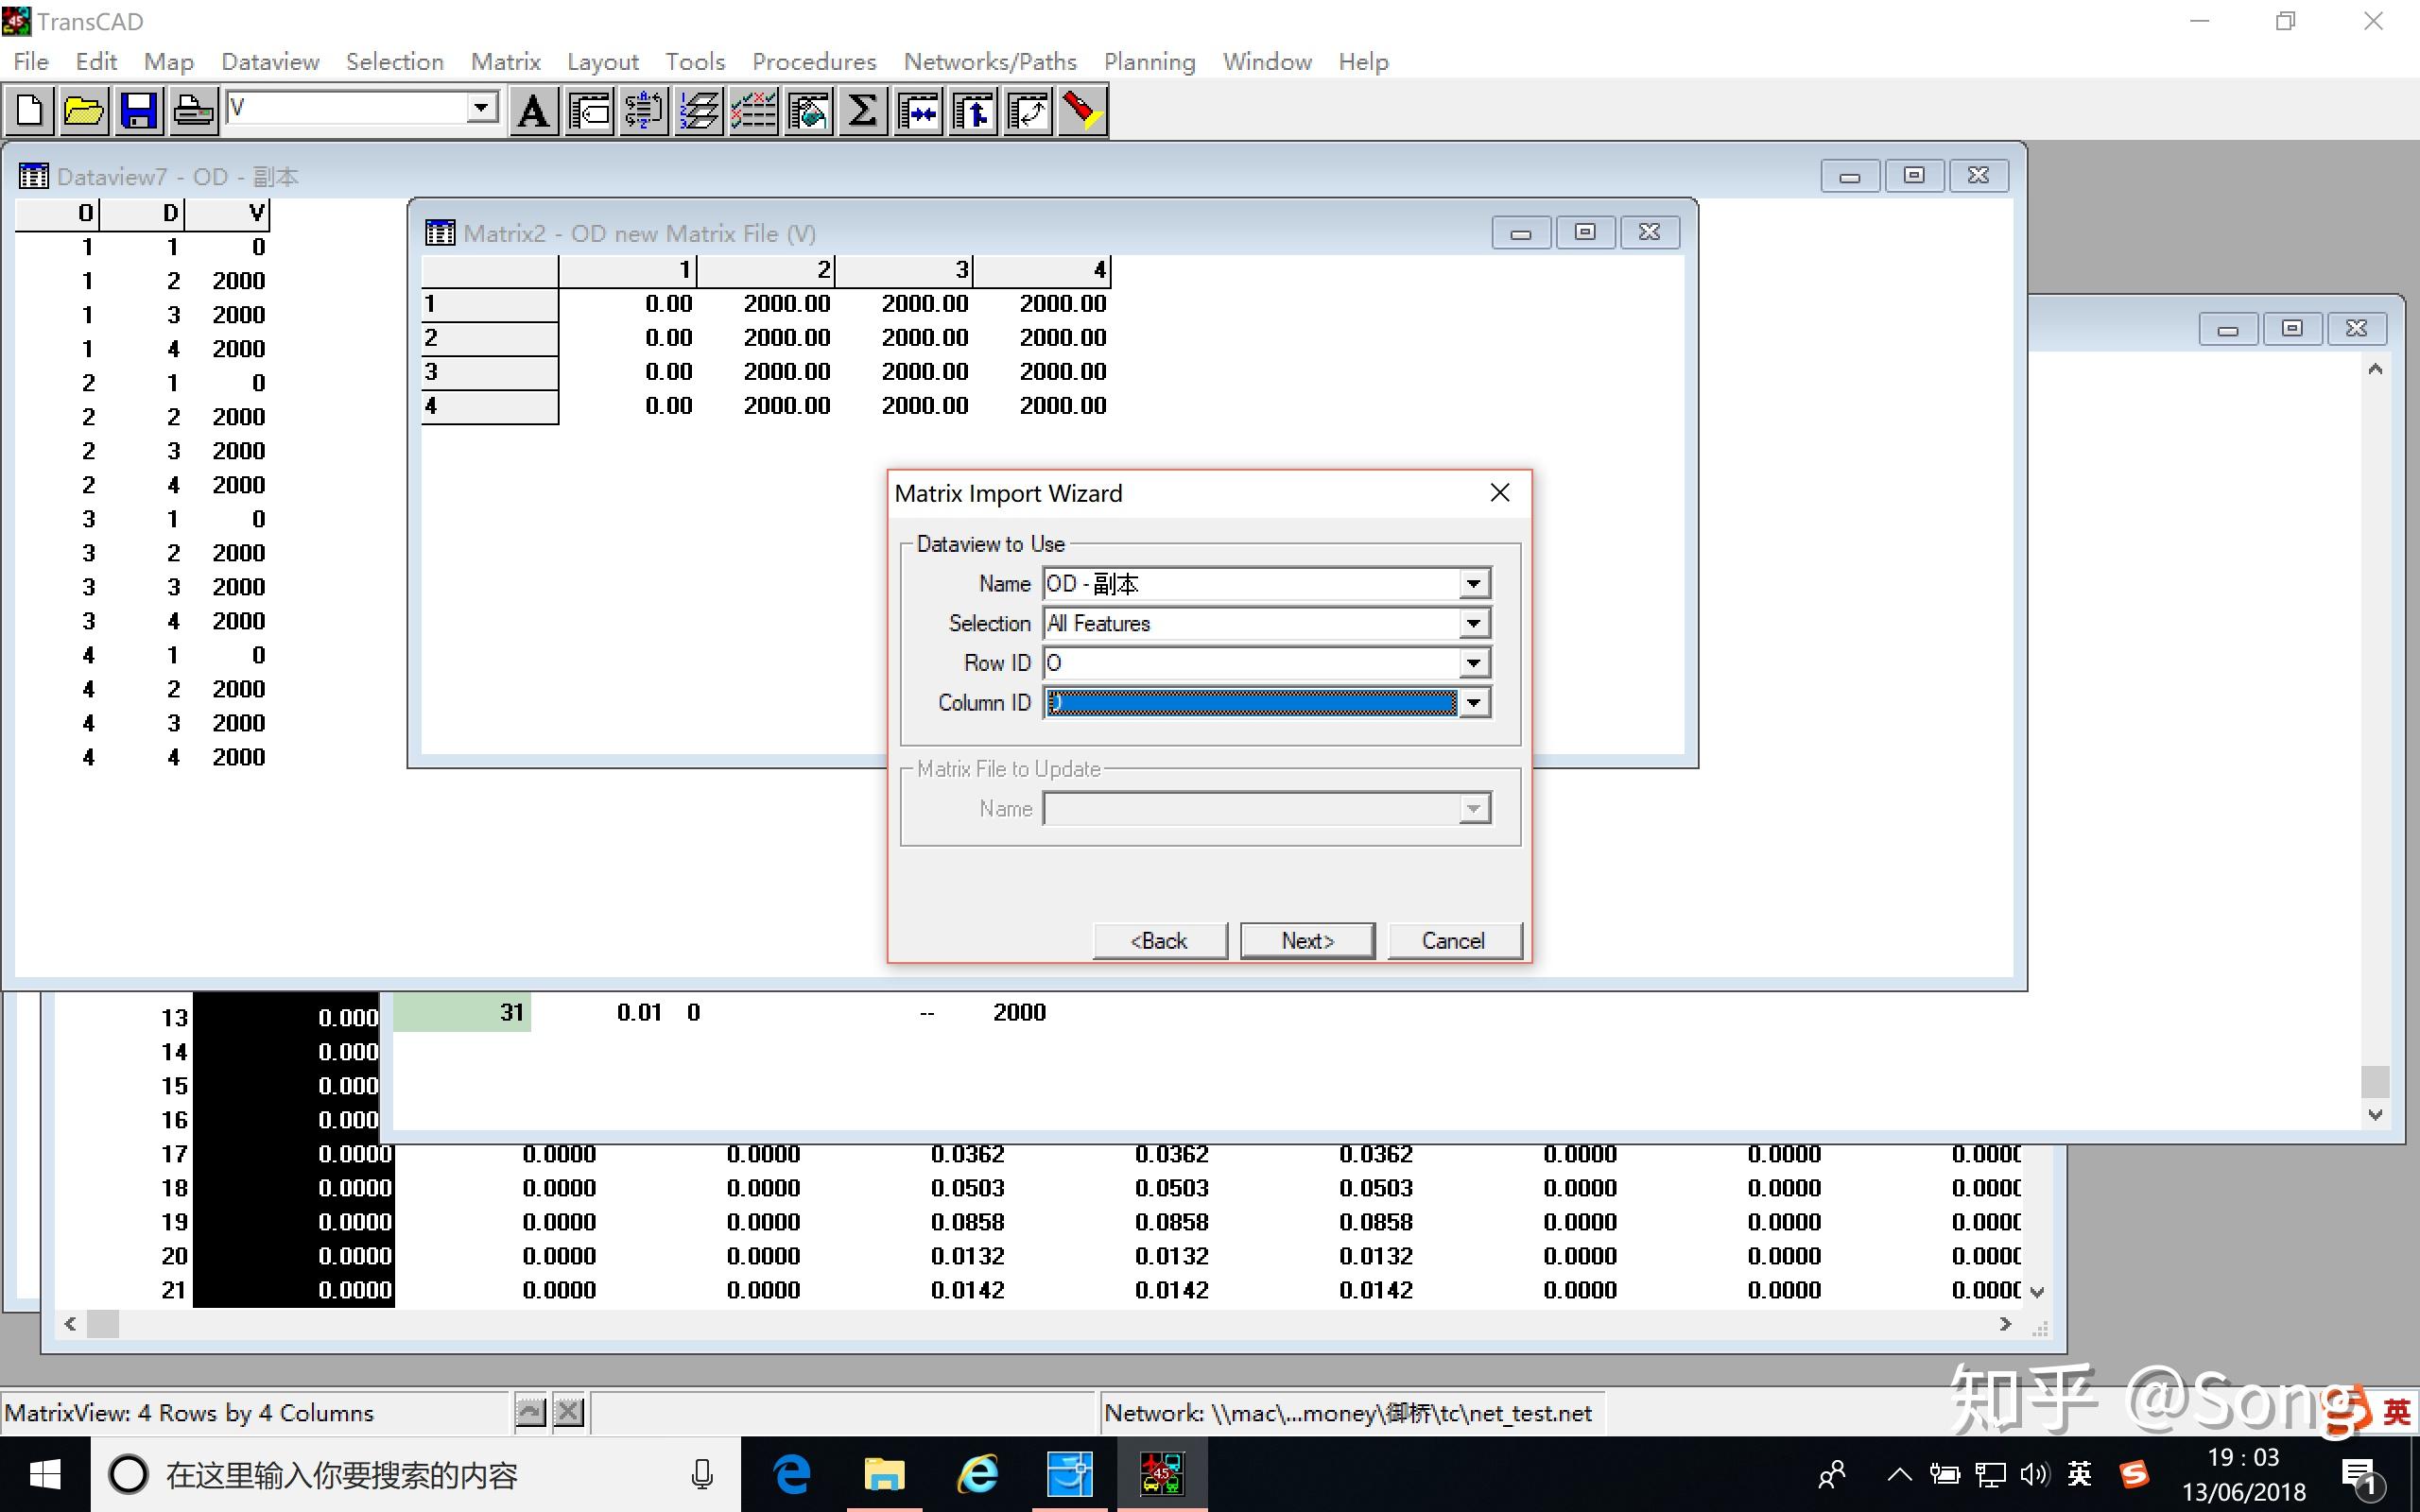Click the New file toolbar icon

pyautogui.click(x=30, y=110)
